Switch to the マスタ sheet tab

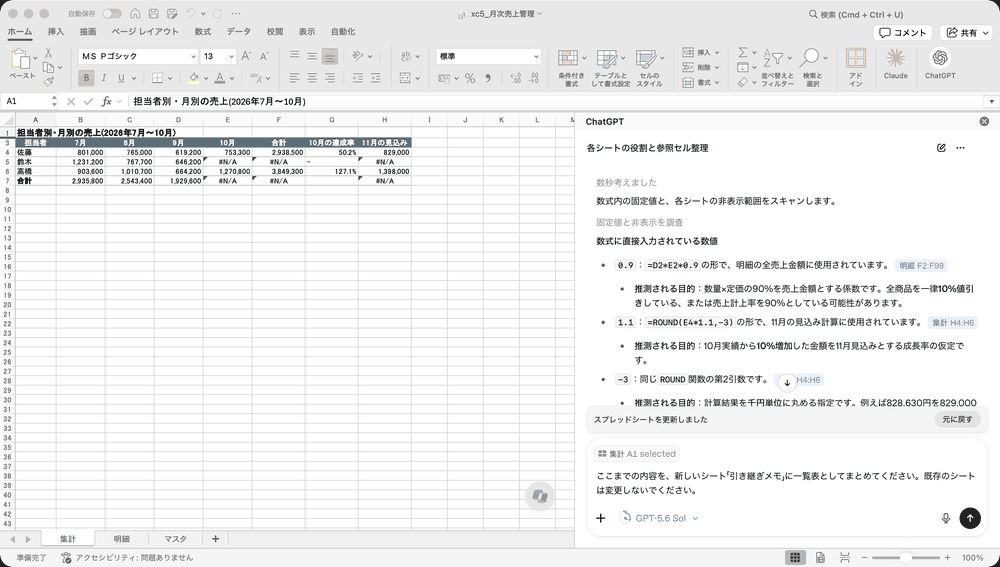pos(175,539)
